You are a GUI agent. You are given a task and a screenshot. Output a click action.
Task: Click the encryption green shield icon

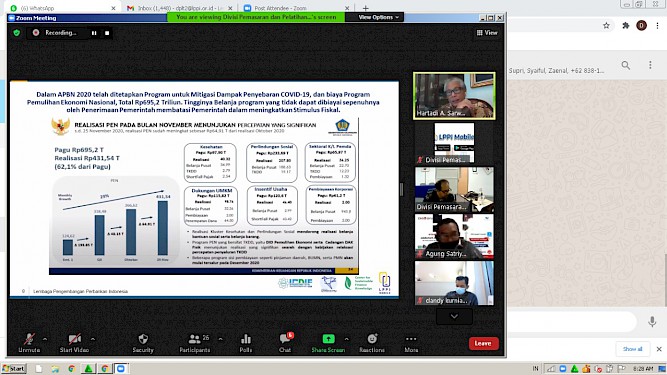[17, 33]
